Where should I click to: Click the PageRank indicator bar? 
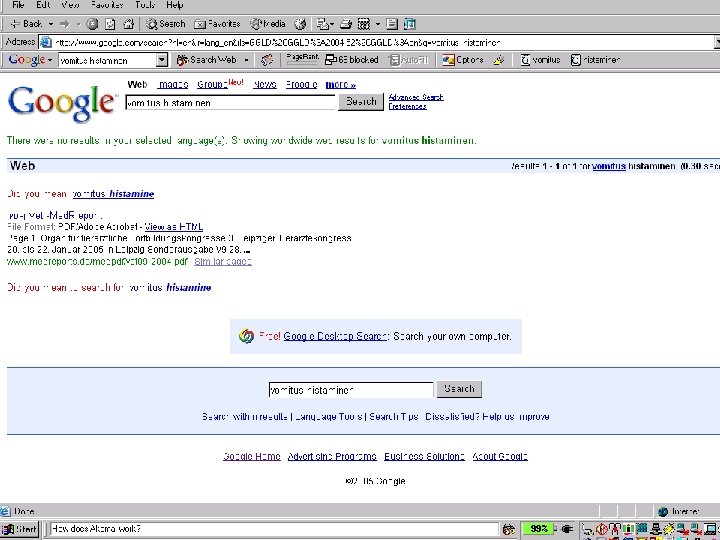coord(302,59)
